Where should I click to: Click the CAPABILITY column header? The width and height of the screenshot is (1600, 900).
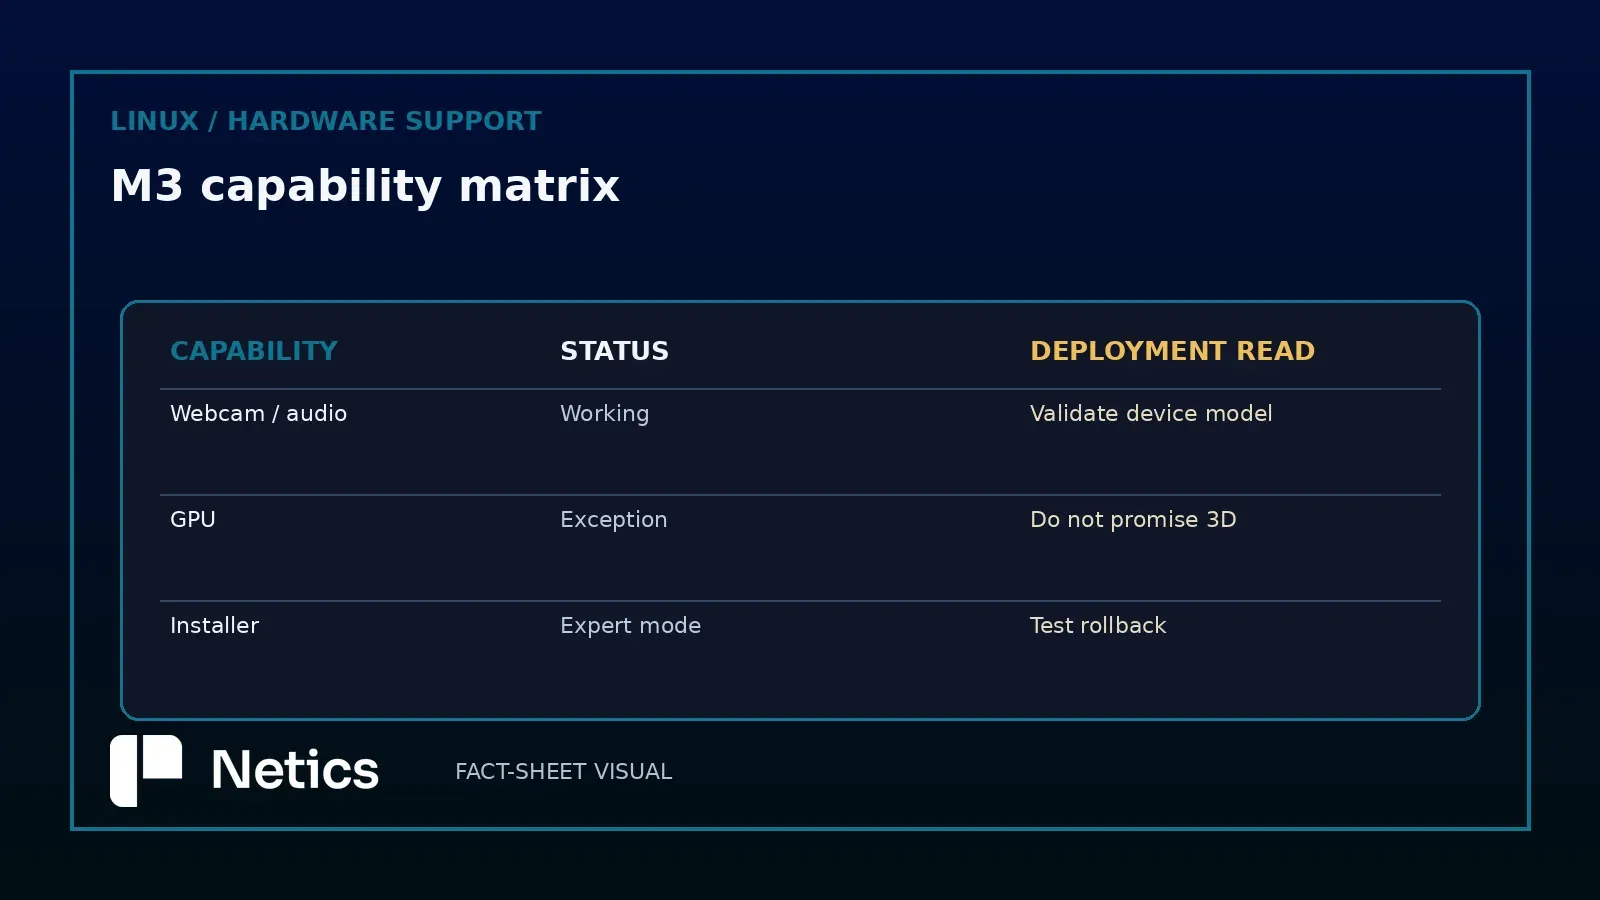[254, 351]
